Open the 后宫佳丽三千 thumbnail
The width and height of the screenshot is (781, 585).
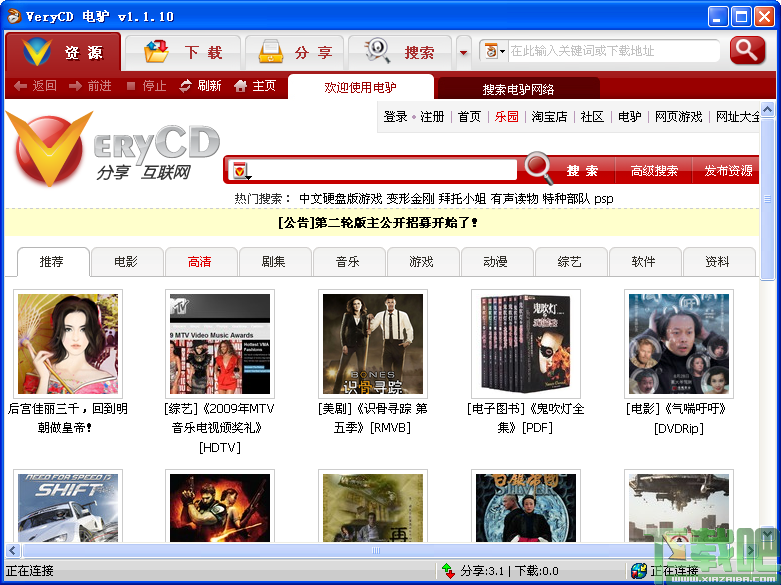tap(68, 344)
